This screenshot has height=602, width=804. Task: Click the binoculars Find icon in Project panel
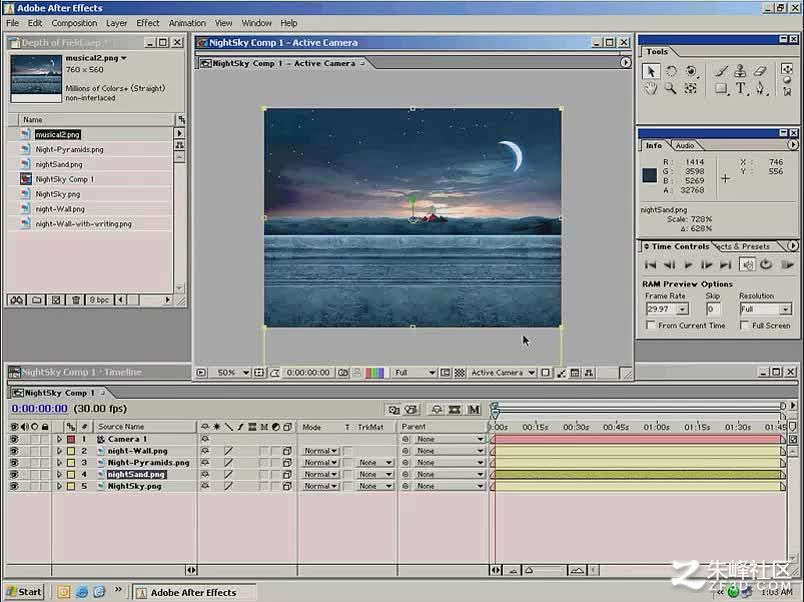click(x=16, y=300)
